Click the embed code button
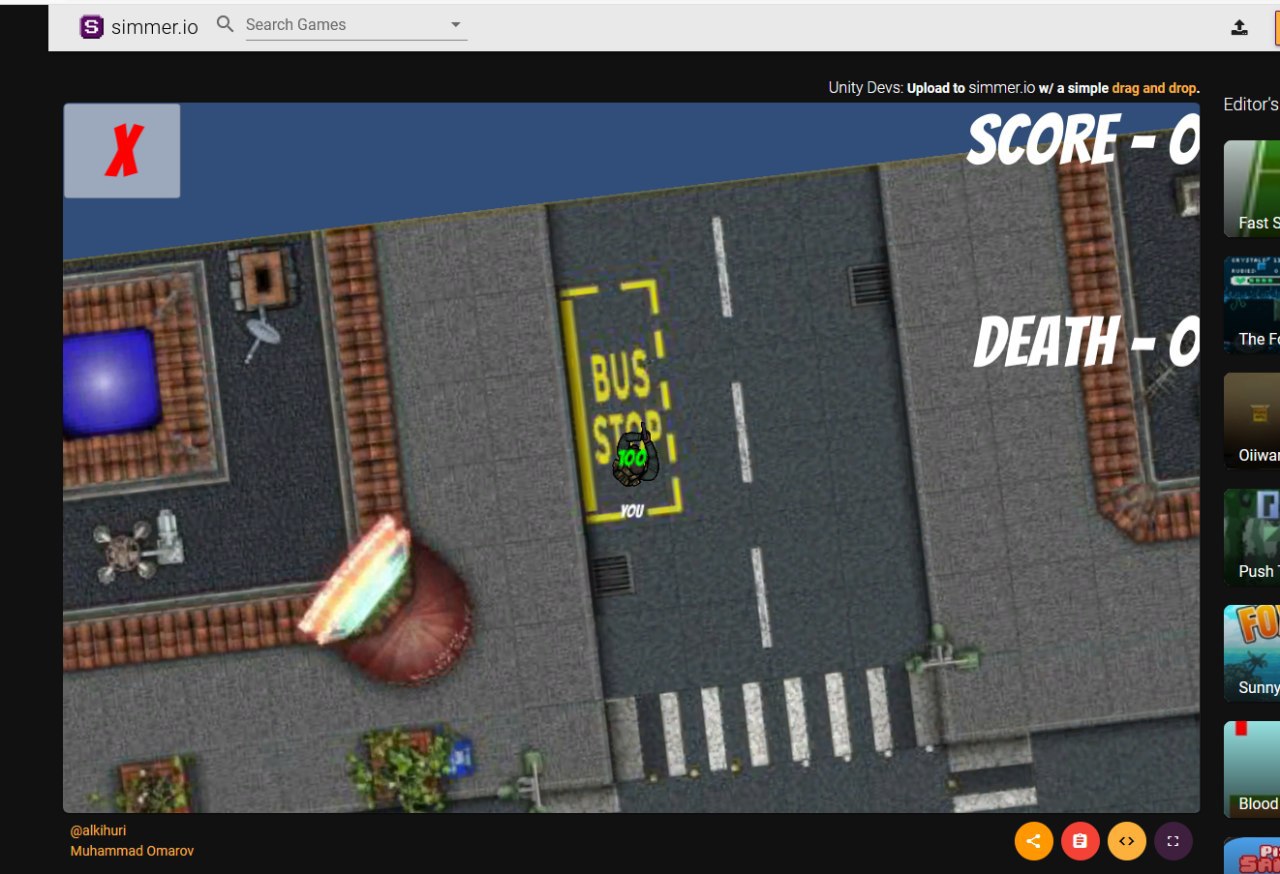This screenshot has width=1280, height=874. click(1126, 841)
